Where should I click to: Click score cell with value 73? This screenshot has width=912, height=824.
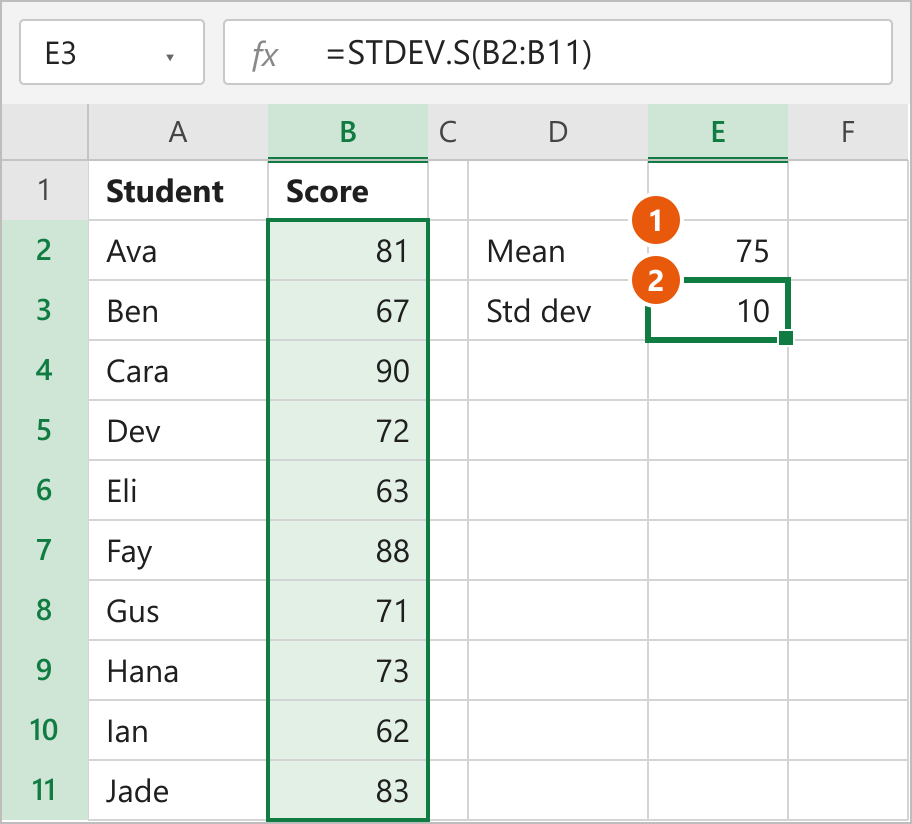[x=348, y=670]
